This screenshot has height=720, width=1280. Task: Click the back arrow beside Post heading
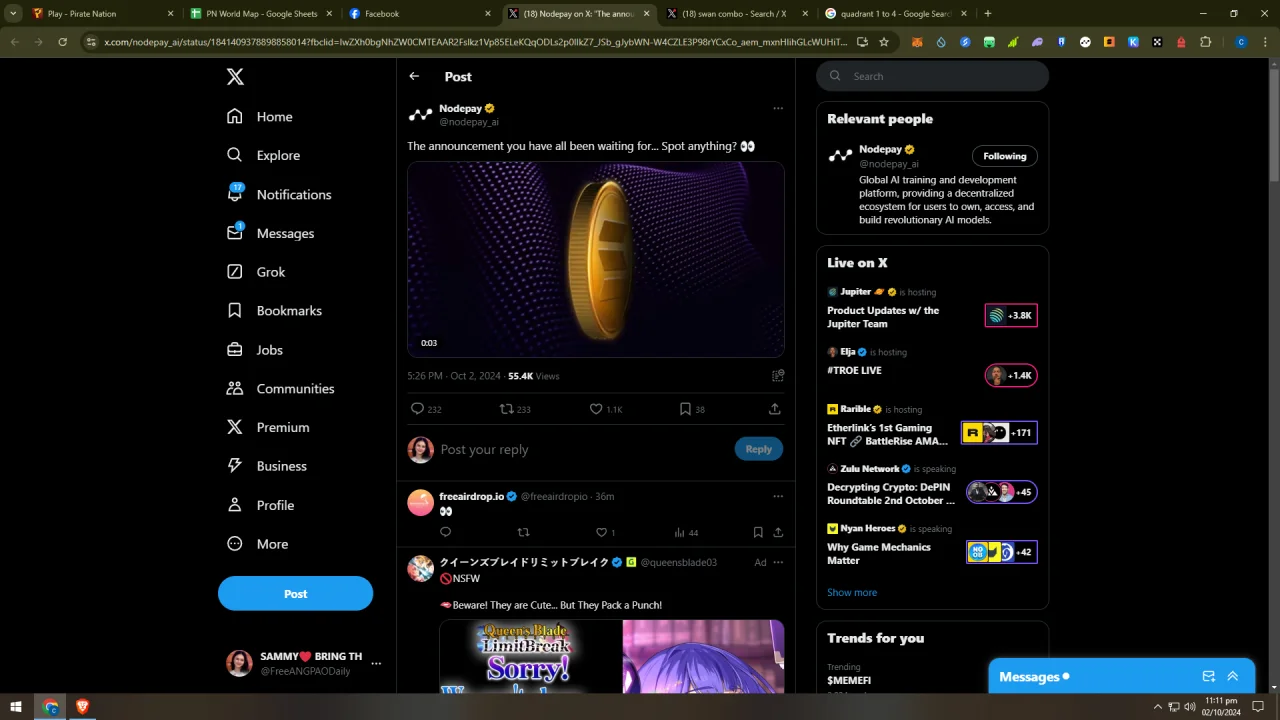414,76
